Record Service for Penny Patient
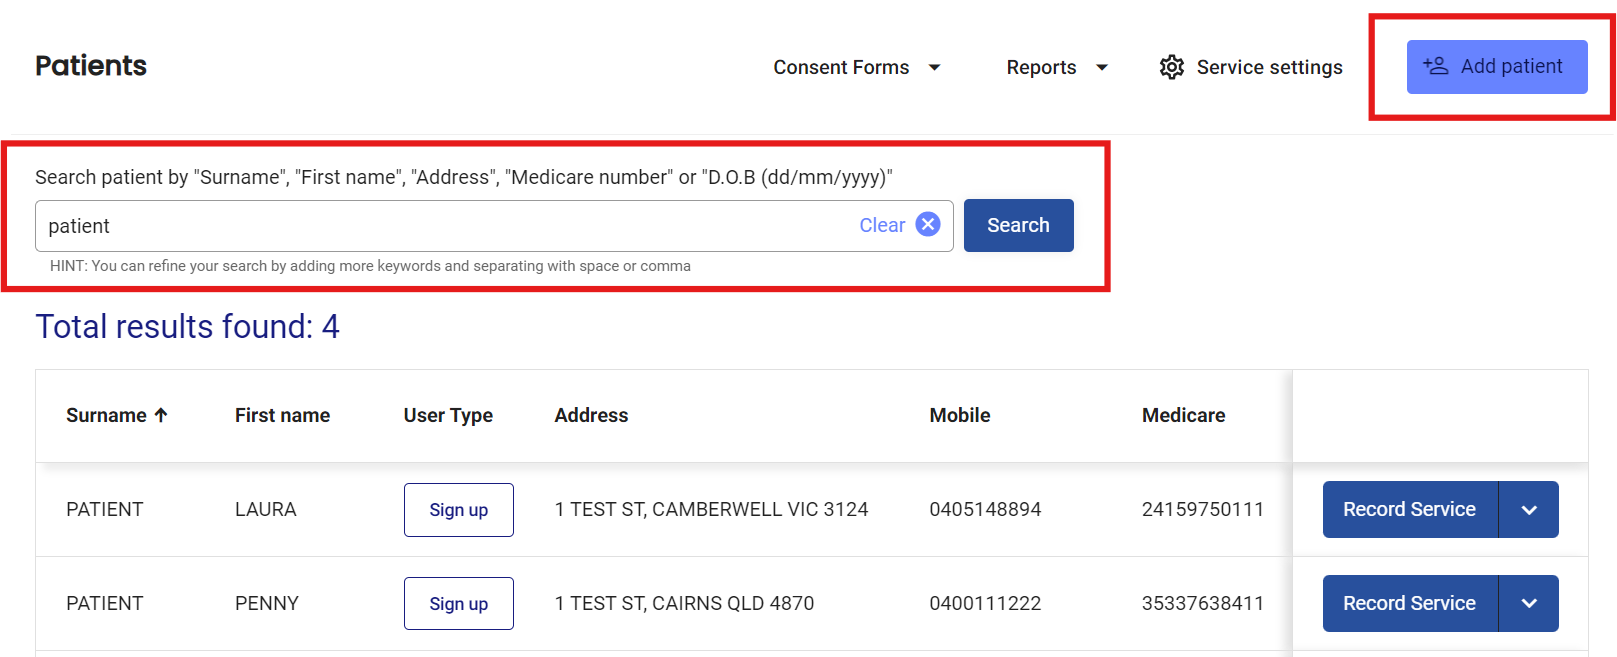Screen dimensions: 1617x657 1409,604
